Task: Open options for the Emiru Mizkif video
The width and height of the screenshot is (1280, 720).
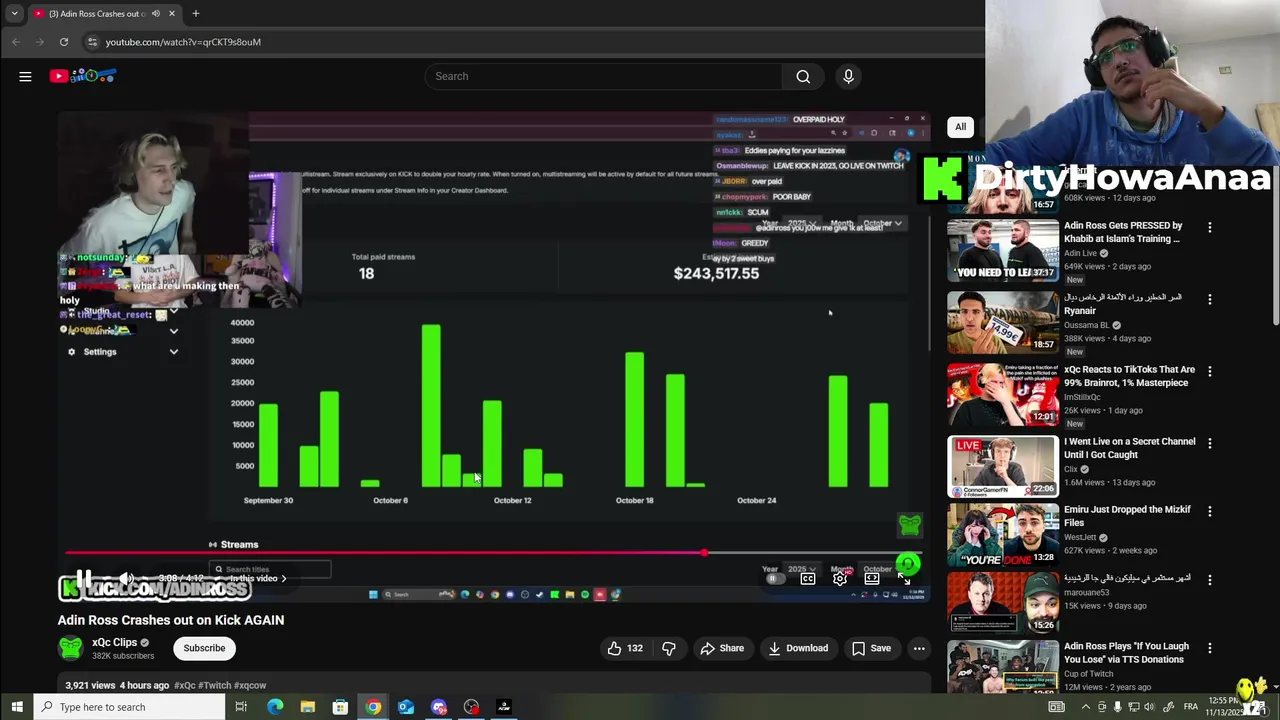Action: [x=1209, y=512]
